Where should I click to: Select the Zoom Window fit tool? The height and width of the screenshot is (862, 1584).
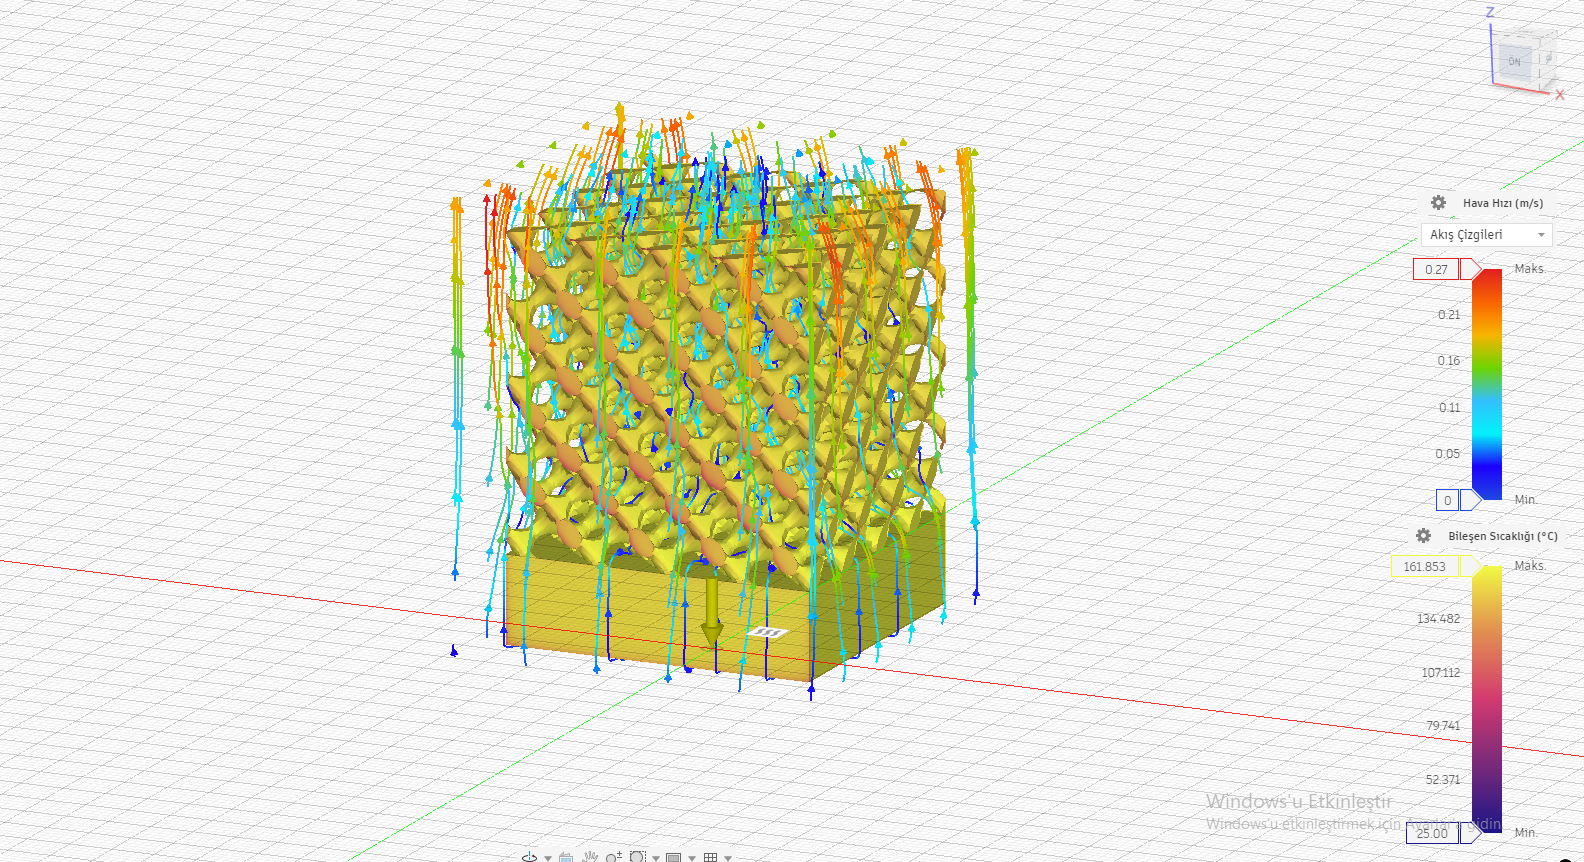637,857
